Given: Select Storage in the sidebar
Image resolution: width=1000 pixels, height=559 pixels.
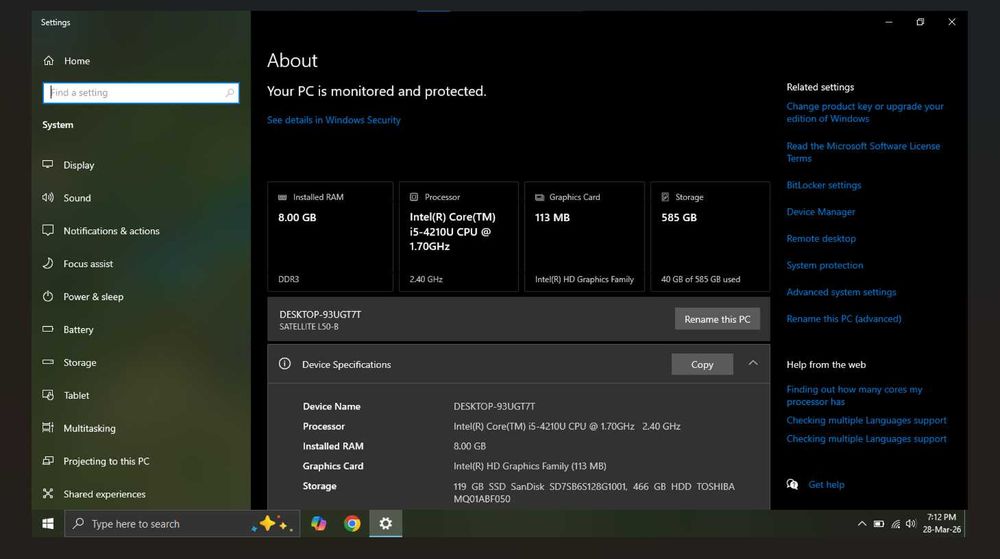Looking at the screenshot, I should pyautogui.click(x=79, y=363).
